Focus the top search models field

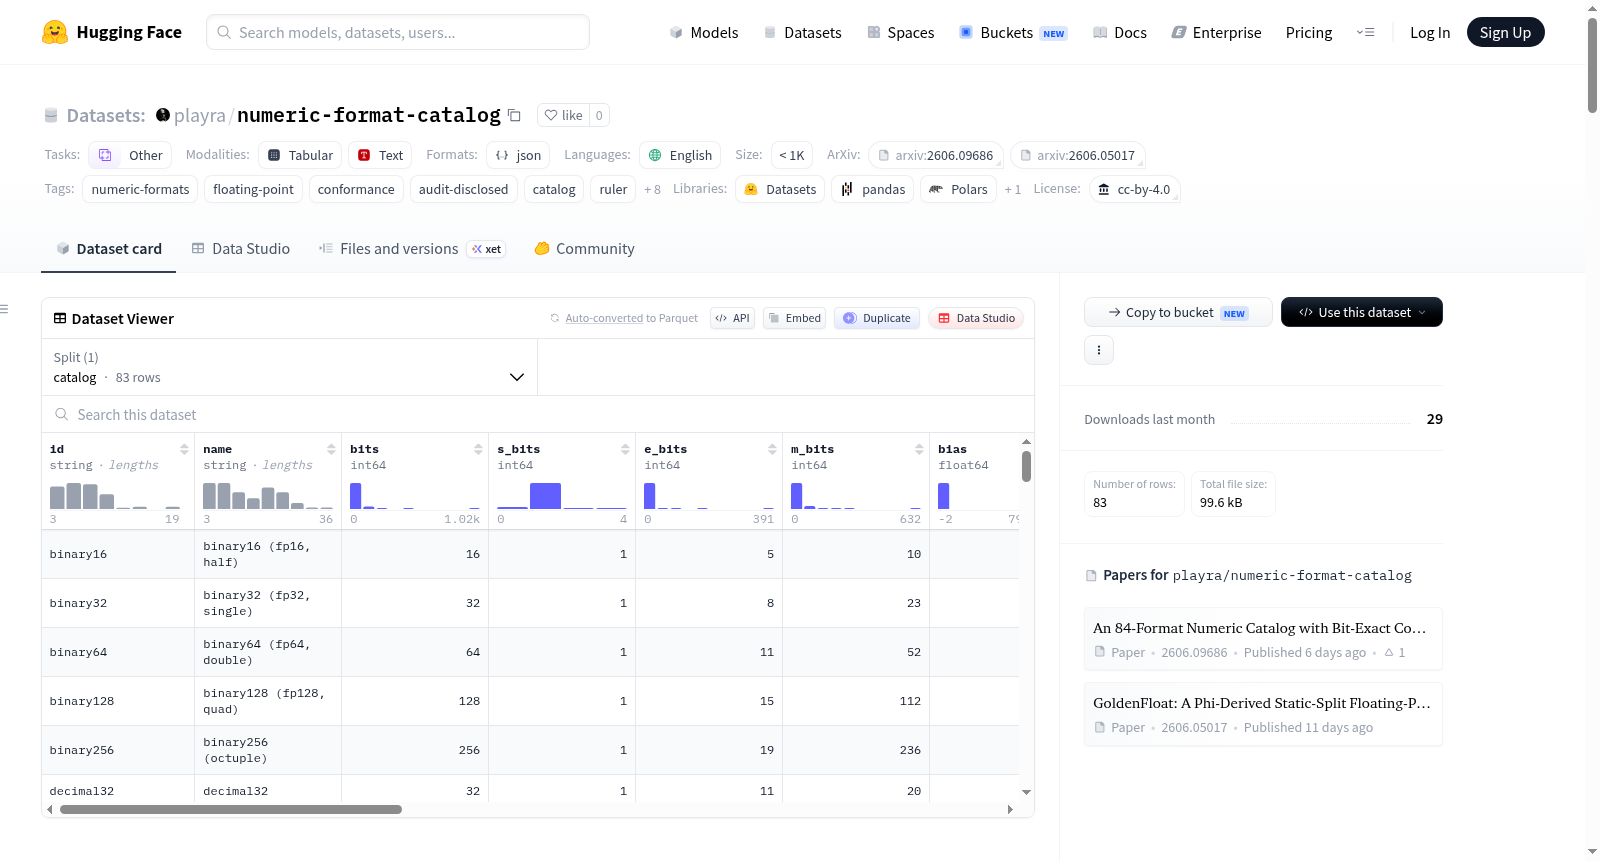pyautogui.click(x=398, y=32)
